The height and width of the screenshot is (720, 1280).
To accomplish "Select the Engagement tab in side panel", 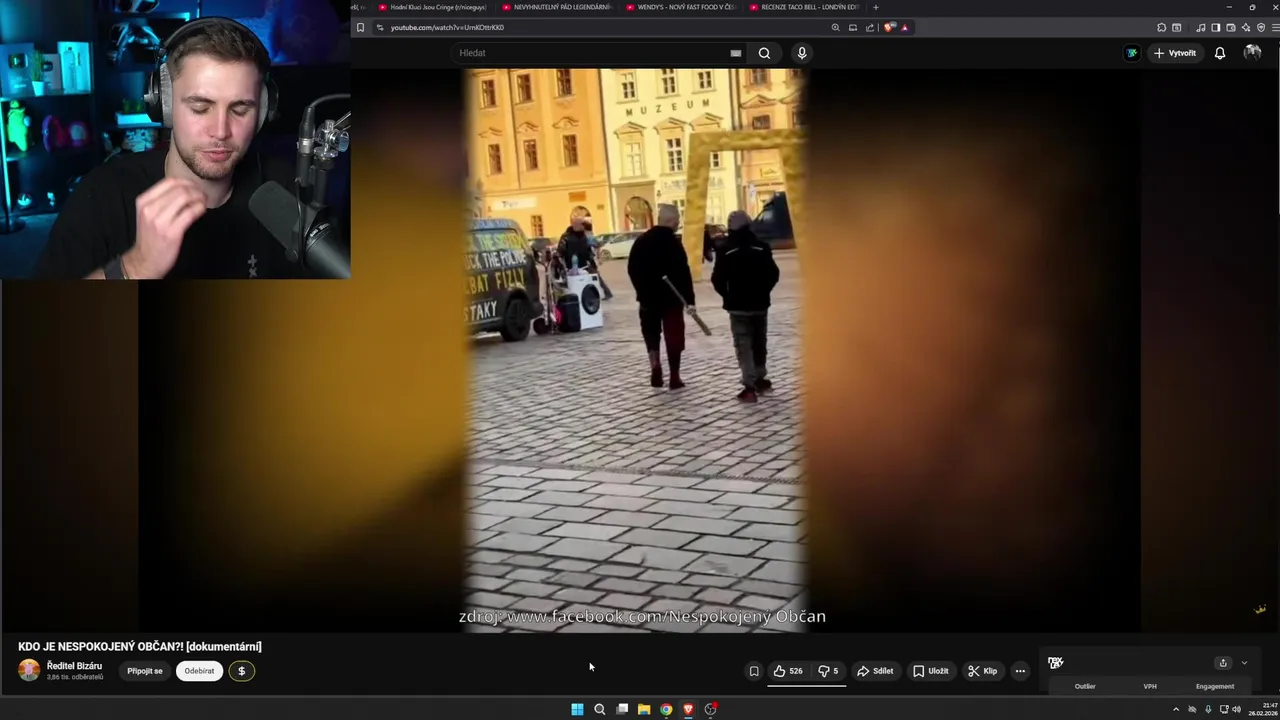I will 1215,687.
